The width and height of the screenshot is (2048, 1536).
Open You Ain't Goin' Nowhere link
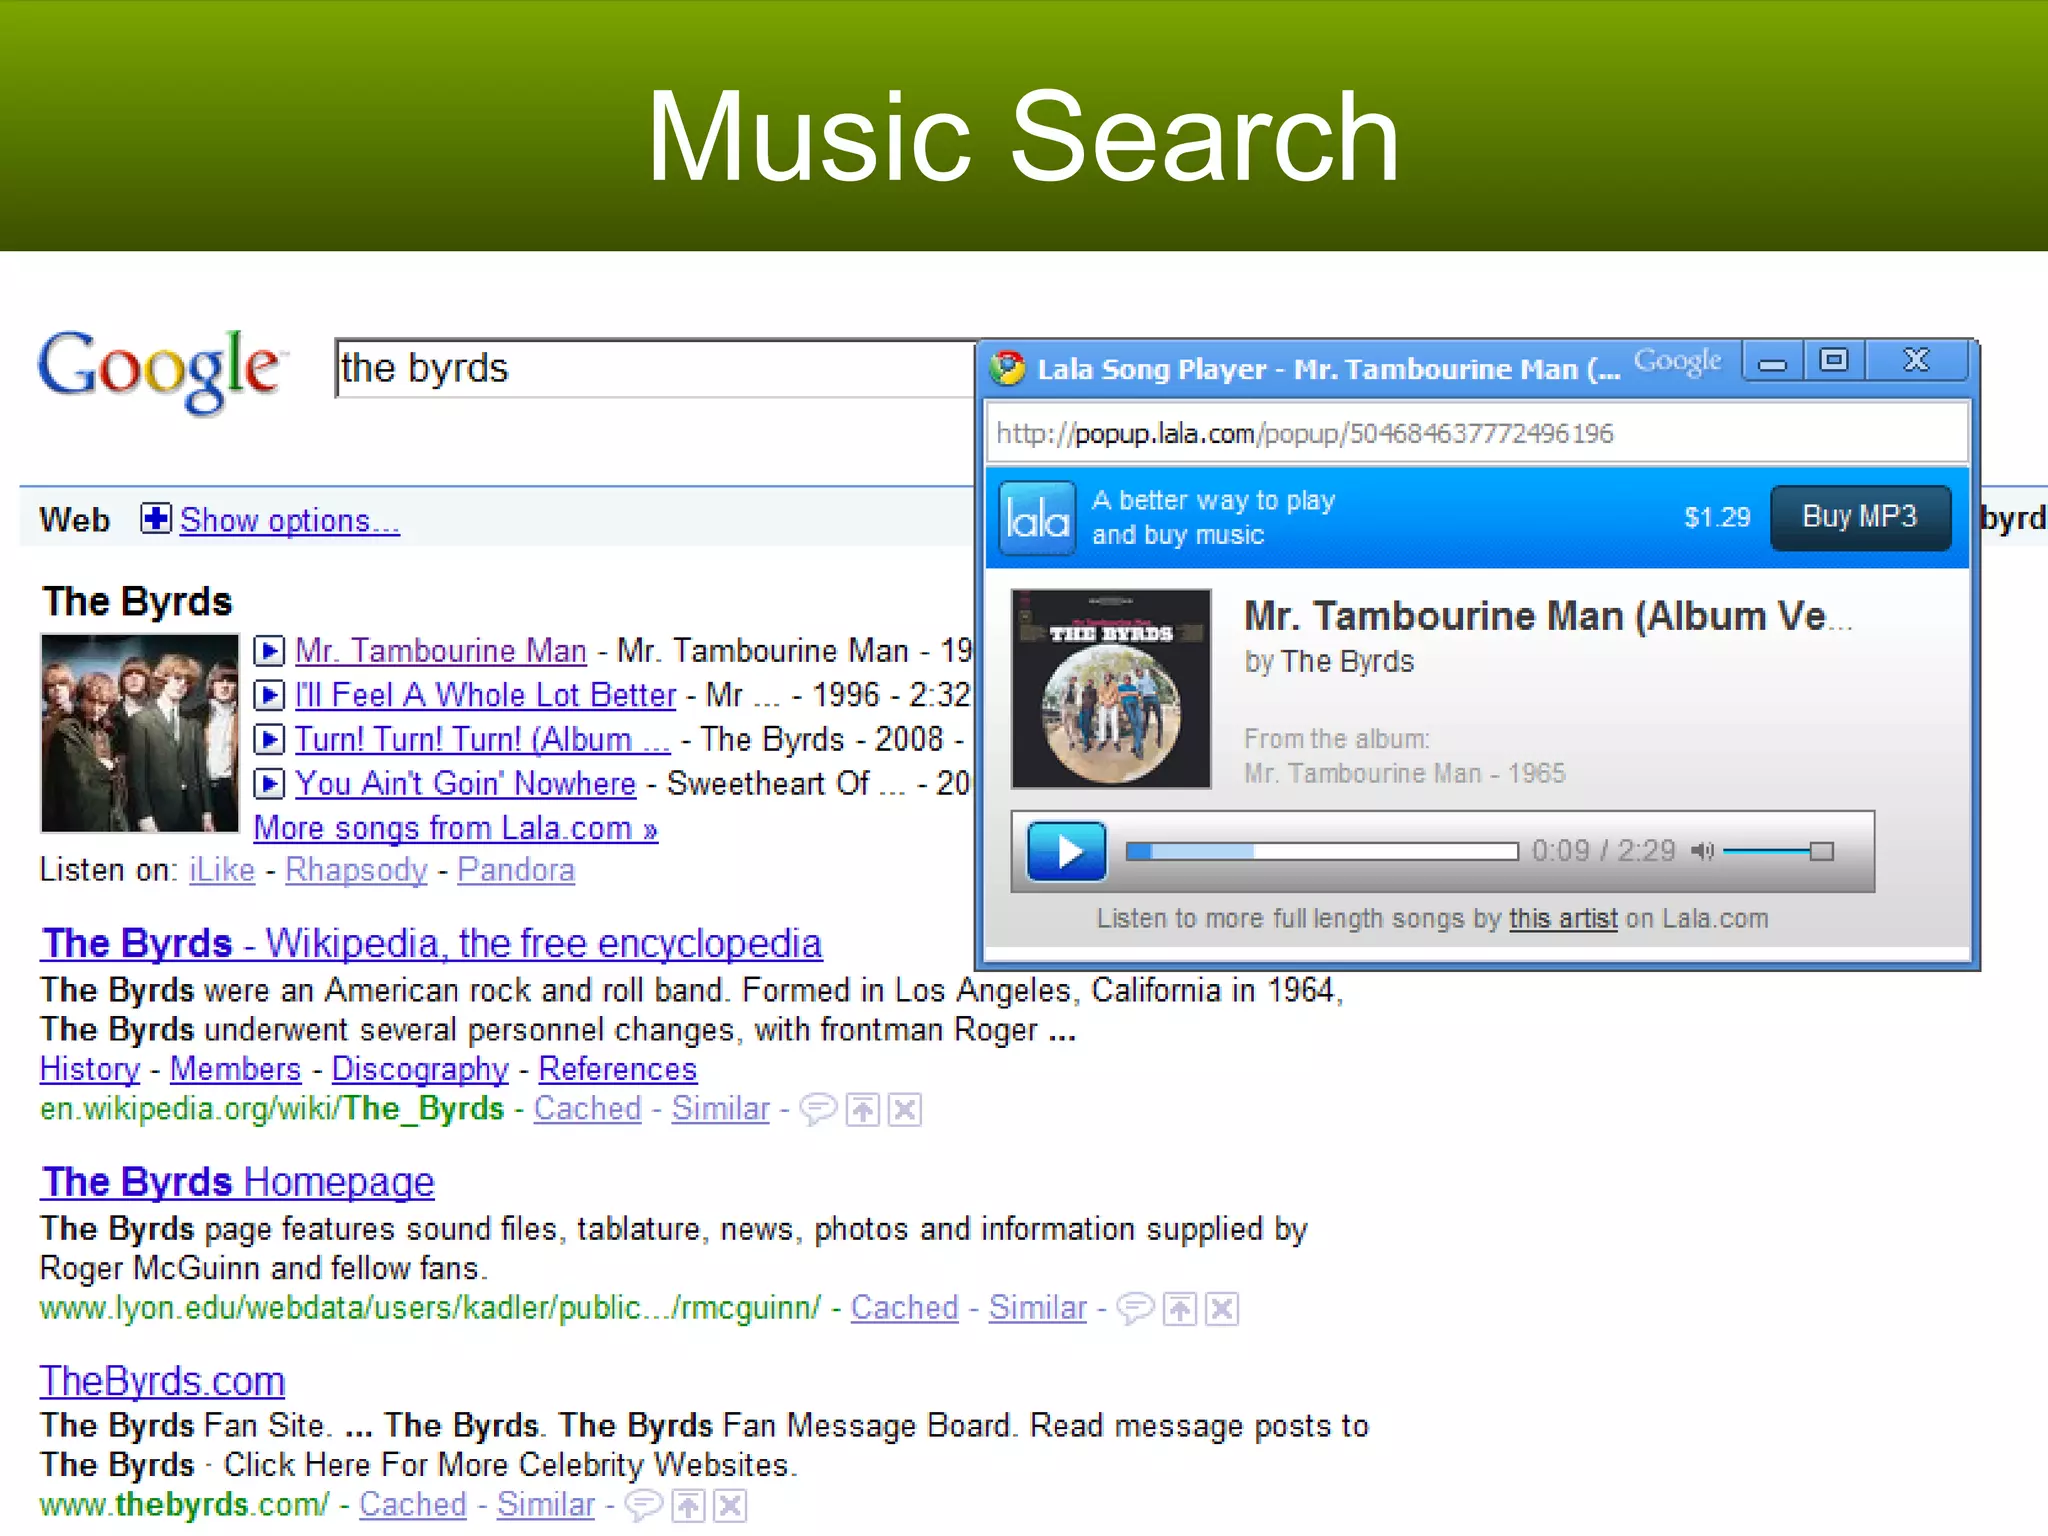[x=465, y=783]
